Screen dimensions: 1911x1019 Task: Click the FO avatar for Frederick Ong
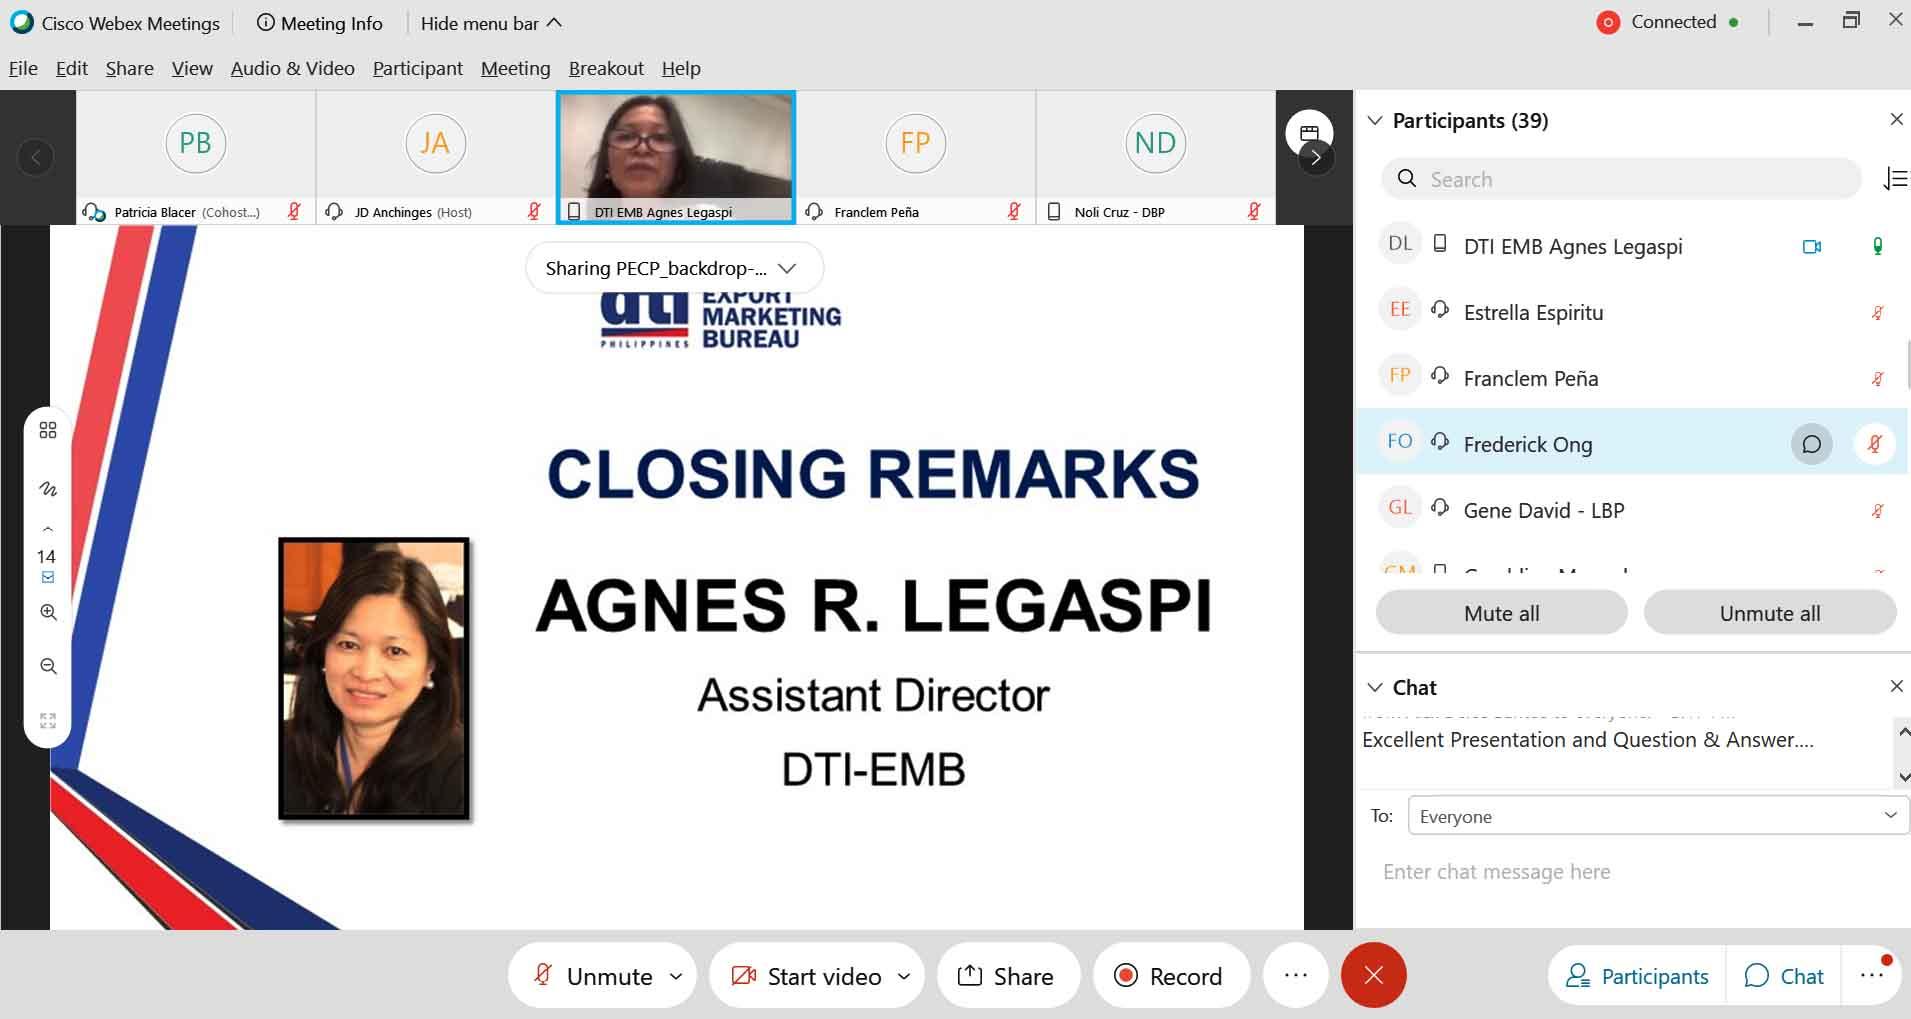tap(1400, 442)
